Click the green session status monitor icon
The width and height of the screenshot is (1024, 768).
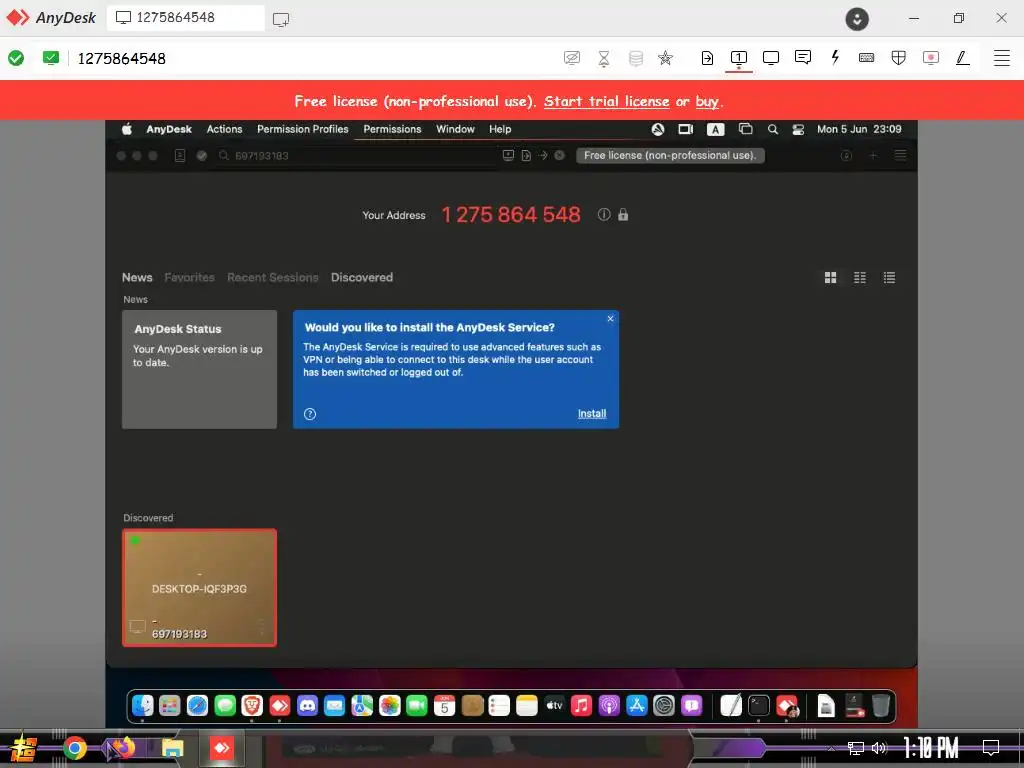click(x=50, y=58)
